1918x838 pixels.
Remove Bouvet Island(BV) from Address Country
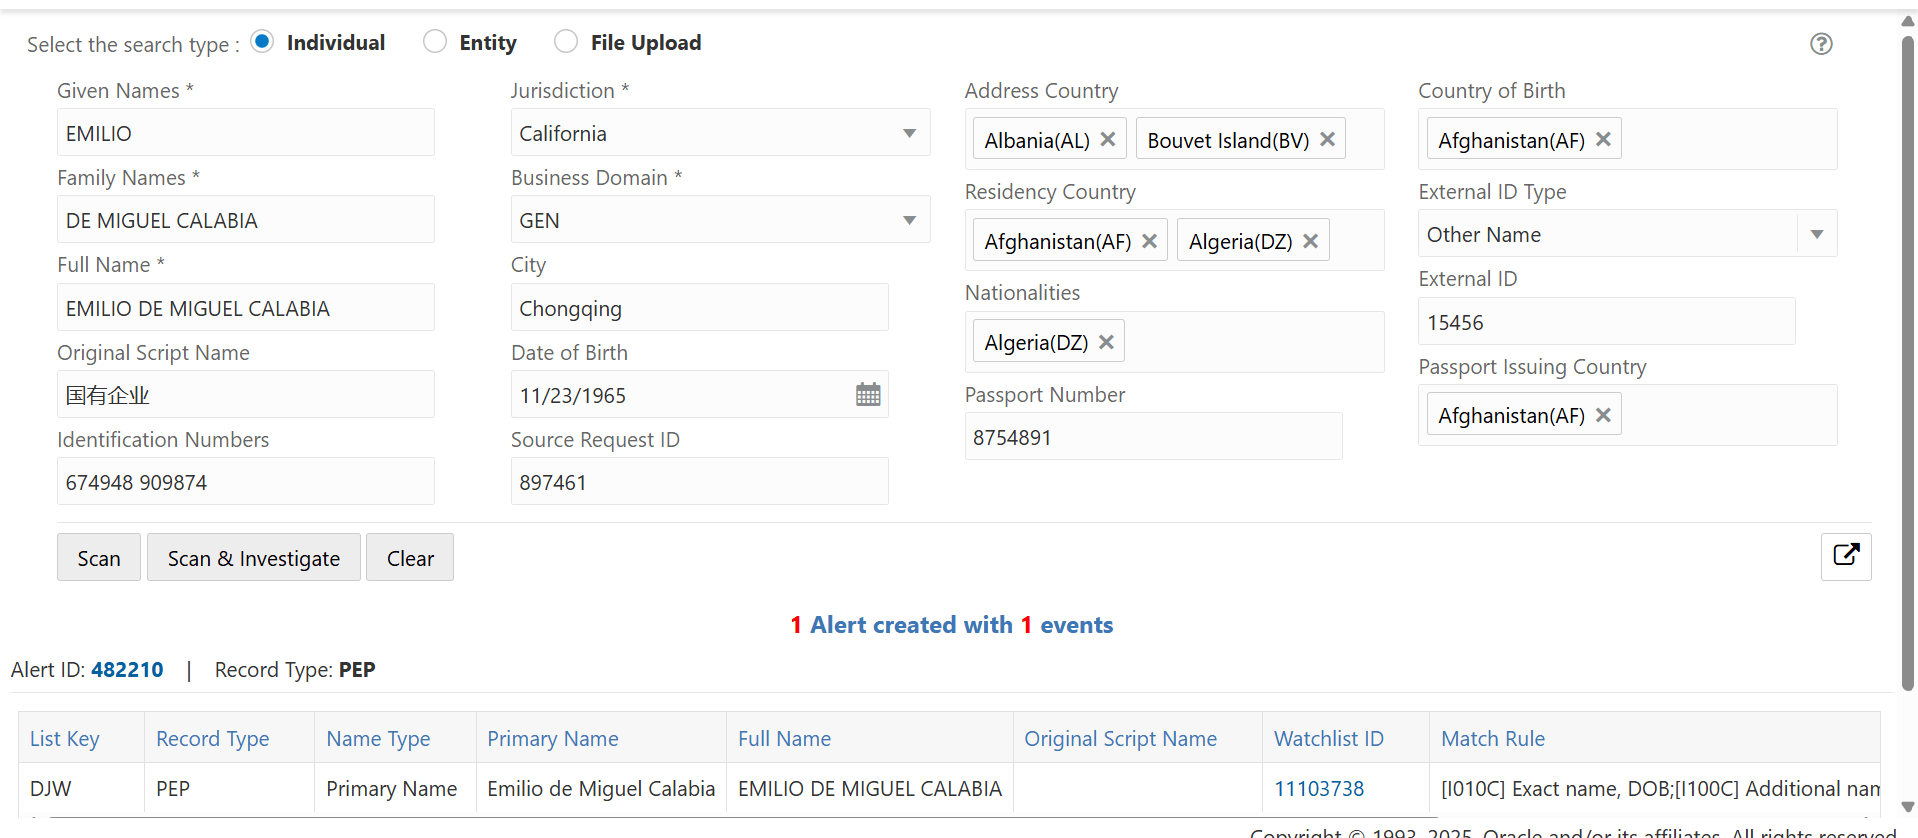click(x=1327, y=139)
